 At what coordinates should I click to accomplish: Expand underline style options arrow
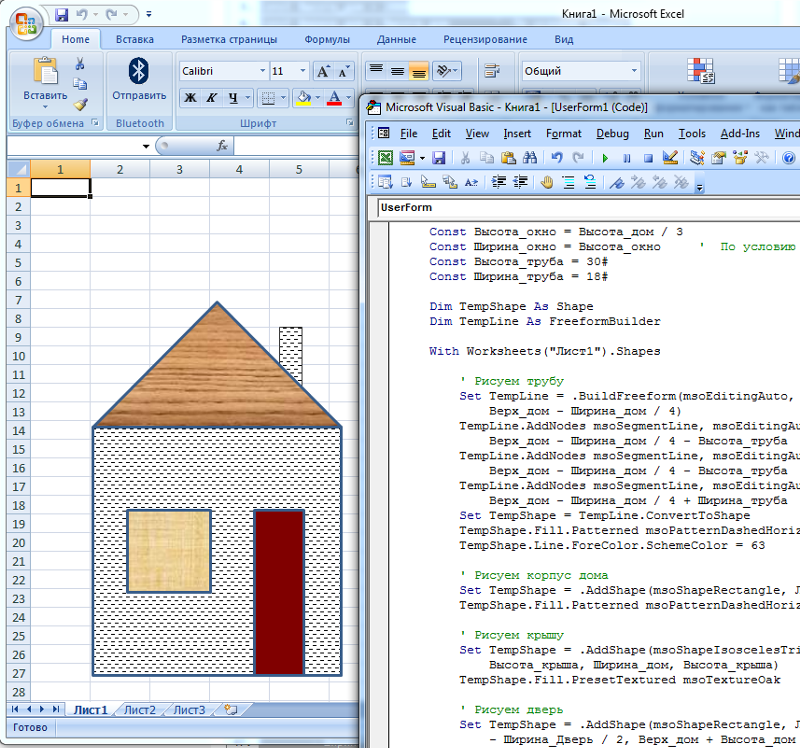pyautogui.click(x=247, y=97)
